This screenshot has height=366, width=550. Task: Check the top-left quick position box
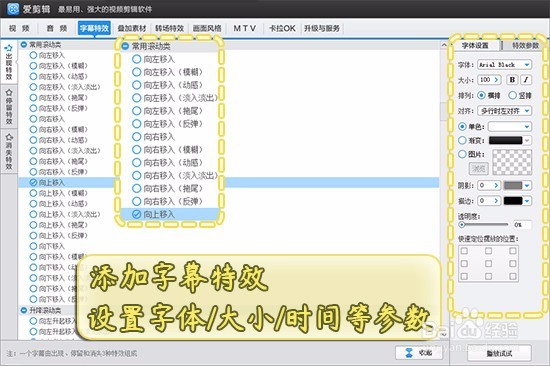click(x=464, y=251)
